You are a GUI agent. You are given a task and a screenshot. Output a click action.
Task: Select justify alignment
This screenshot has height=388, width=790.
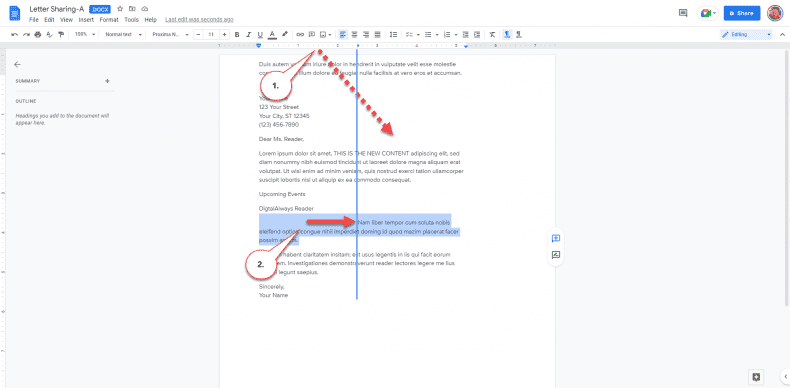(377, 34)
